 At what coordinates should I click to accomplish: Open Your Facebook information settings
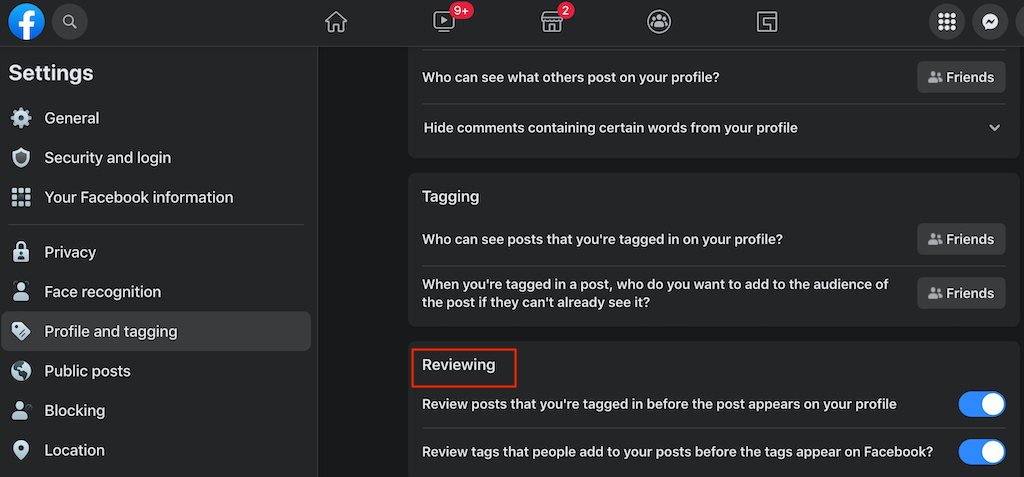pos(156,197)
